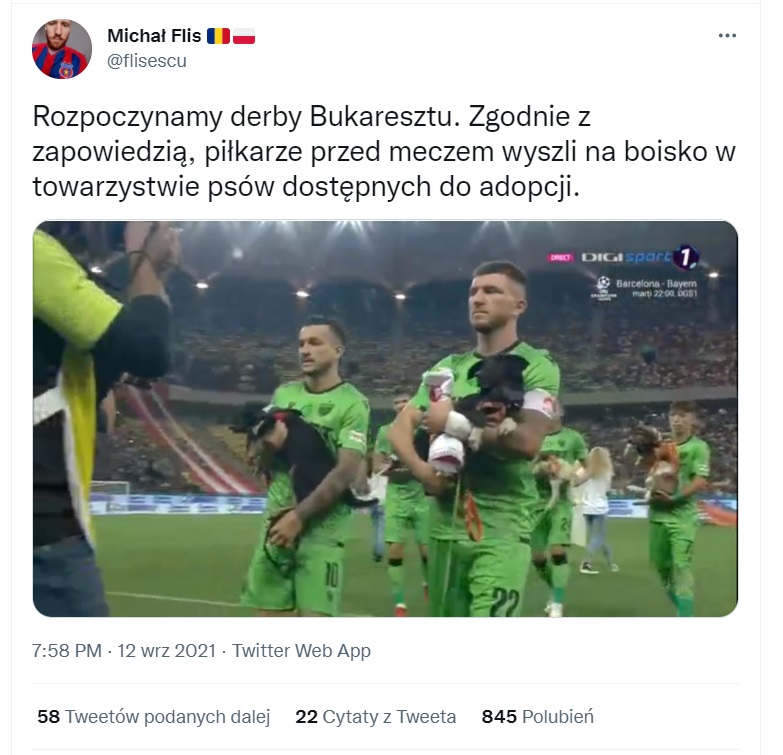Click the Champions League logo in photo
Screen dimensions: 783x755
[x=602, y=284]
